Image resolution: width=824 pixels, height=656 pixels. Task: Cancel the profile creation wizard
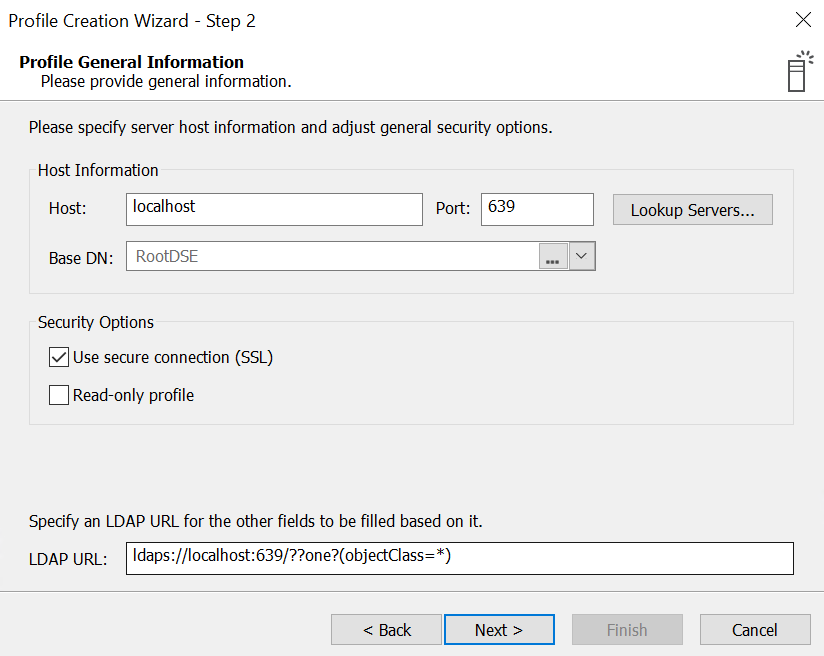click(x=754, y=630)
